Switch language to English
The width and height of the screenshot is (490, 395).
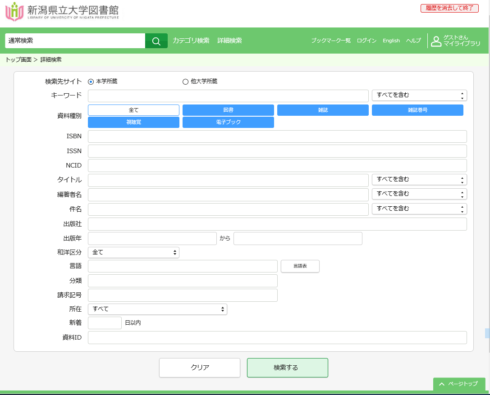[391, 41]
